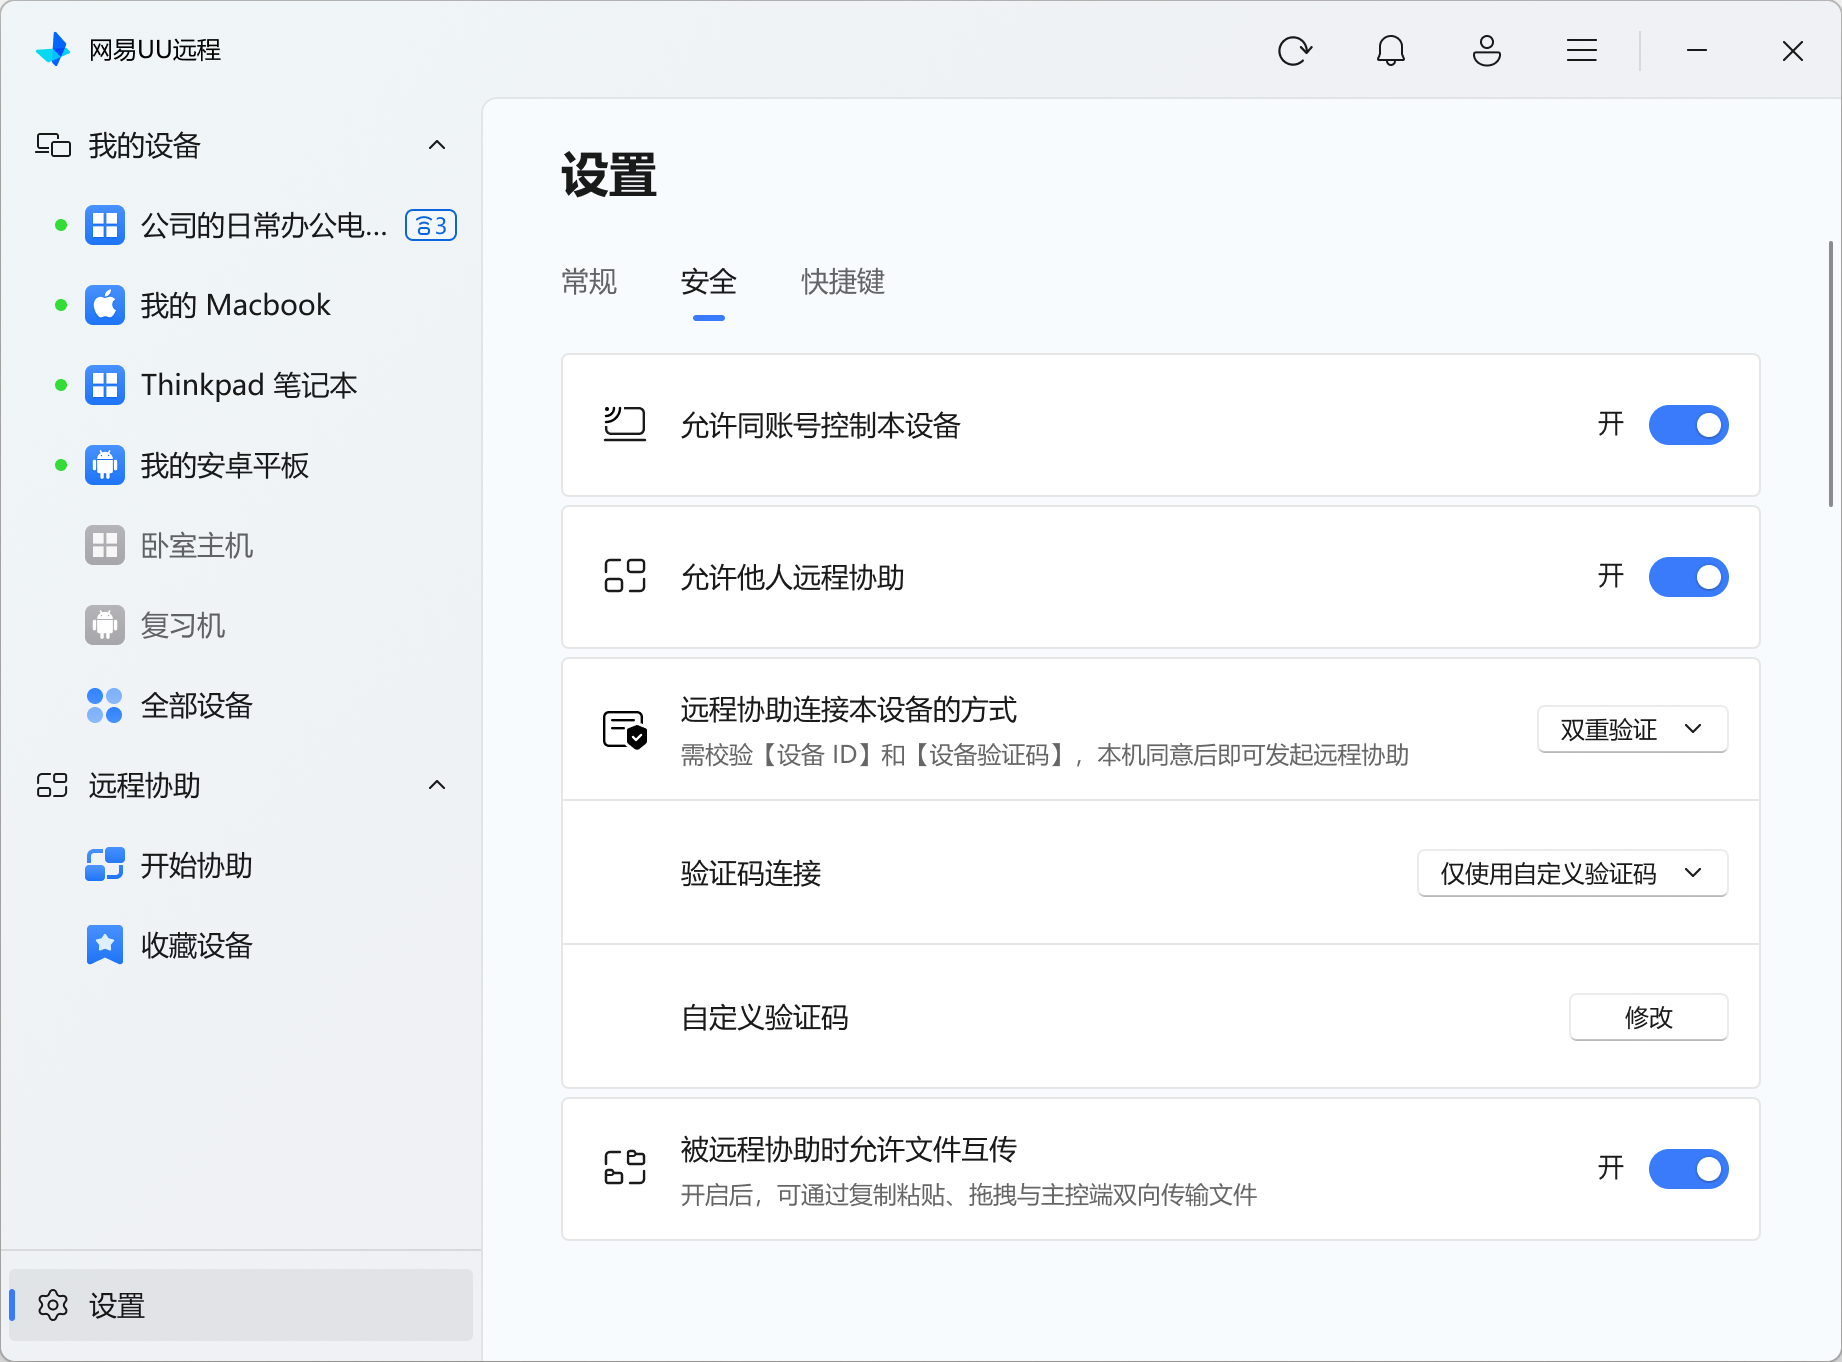
Task: Select 卧室主机 offline device name
Action: click(197, 545)
